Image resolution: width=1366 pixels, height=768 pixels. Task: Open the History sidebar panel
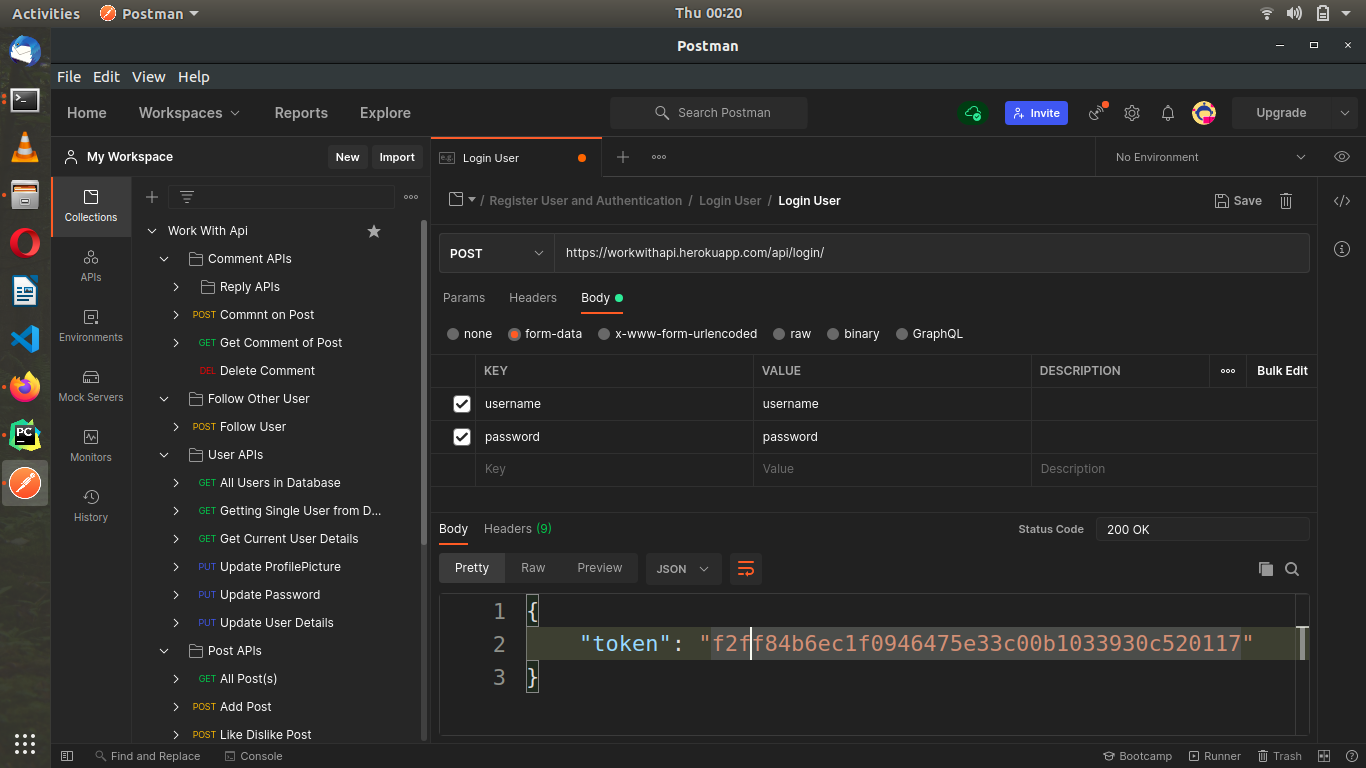click(x=91, y=506)
